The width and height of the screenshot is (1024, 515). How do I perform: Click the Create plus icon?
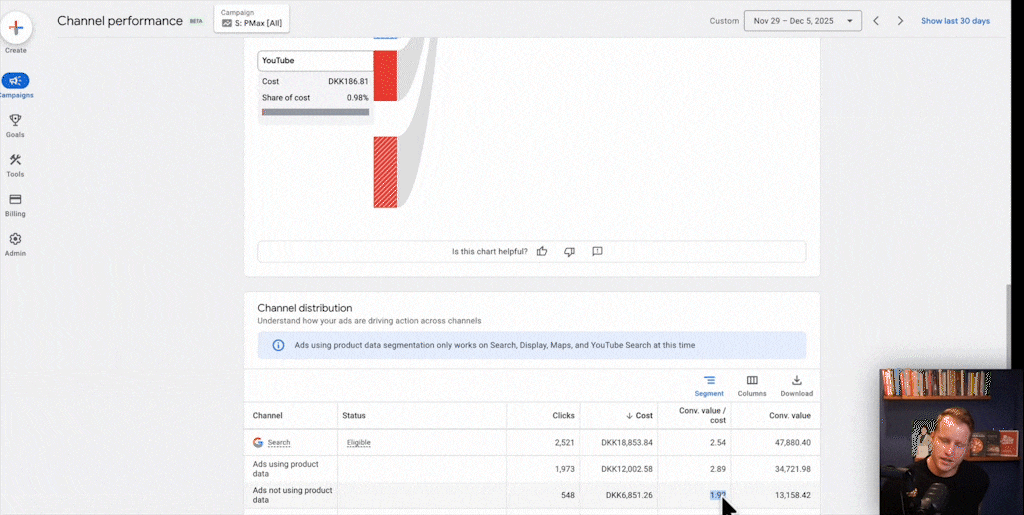click(15, 28)
